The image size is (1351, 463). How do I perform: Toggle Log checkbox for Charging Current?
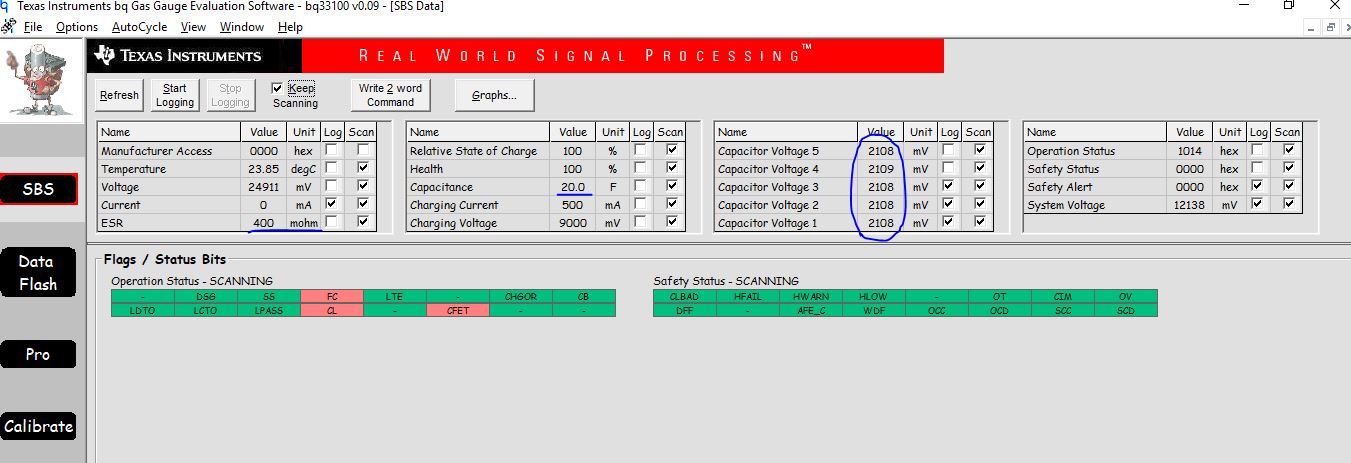coord(641,205)
